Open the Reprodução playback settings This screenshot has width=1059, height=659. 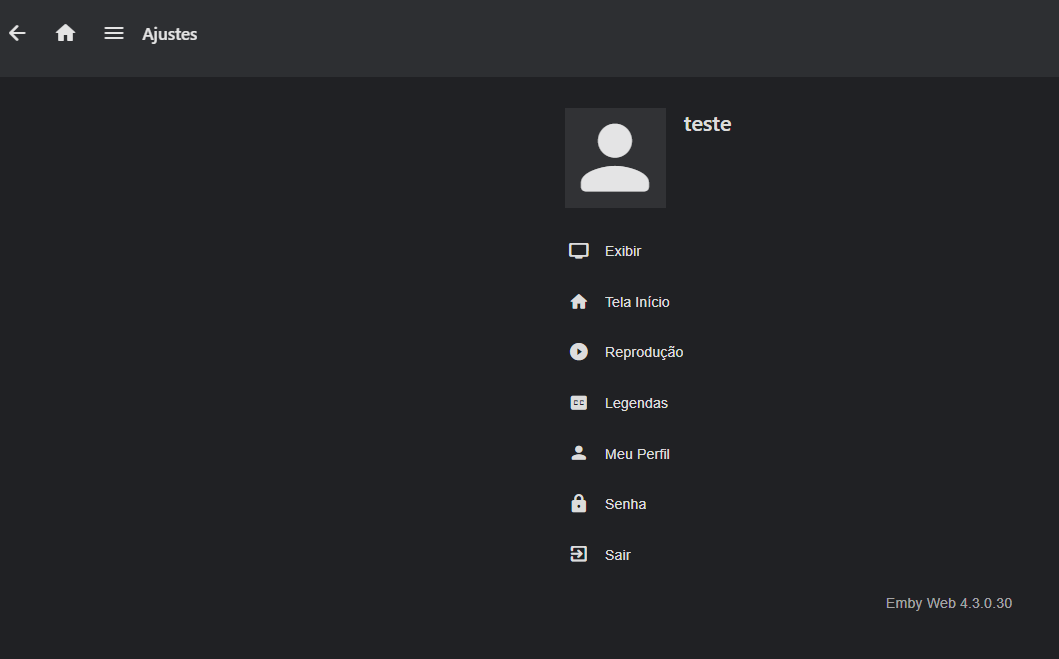click(644, 351)
